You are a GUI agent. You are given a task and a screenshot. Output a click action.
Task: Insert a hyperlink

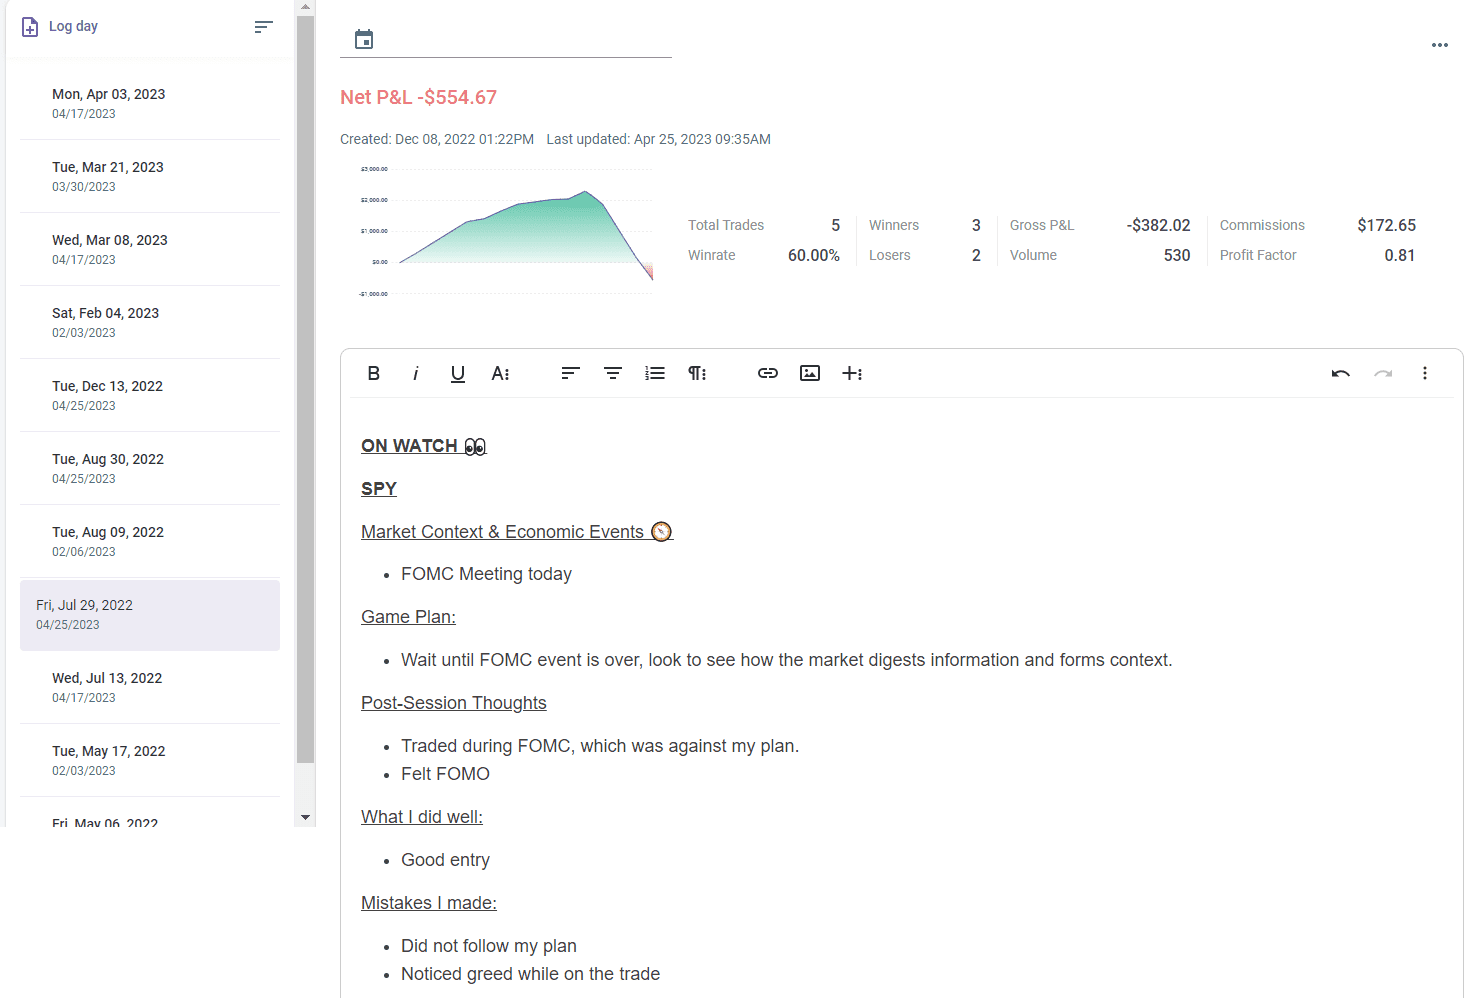pos(768,373)
